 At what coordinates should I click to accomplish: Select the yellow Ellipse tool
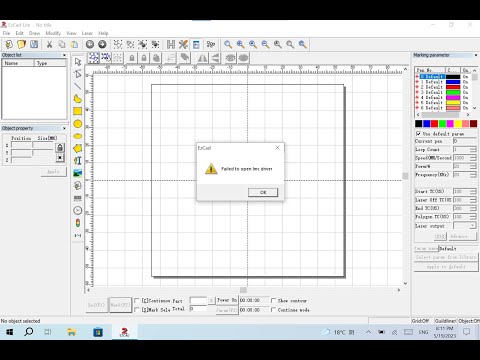point(78,136)
